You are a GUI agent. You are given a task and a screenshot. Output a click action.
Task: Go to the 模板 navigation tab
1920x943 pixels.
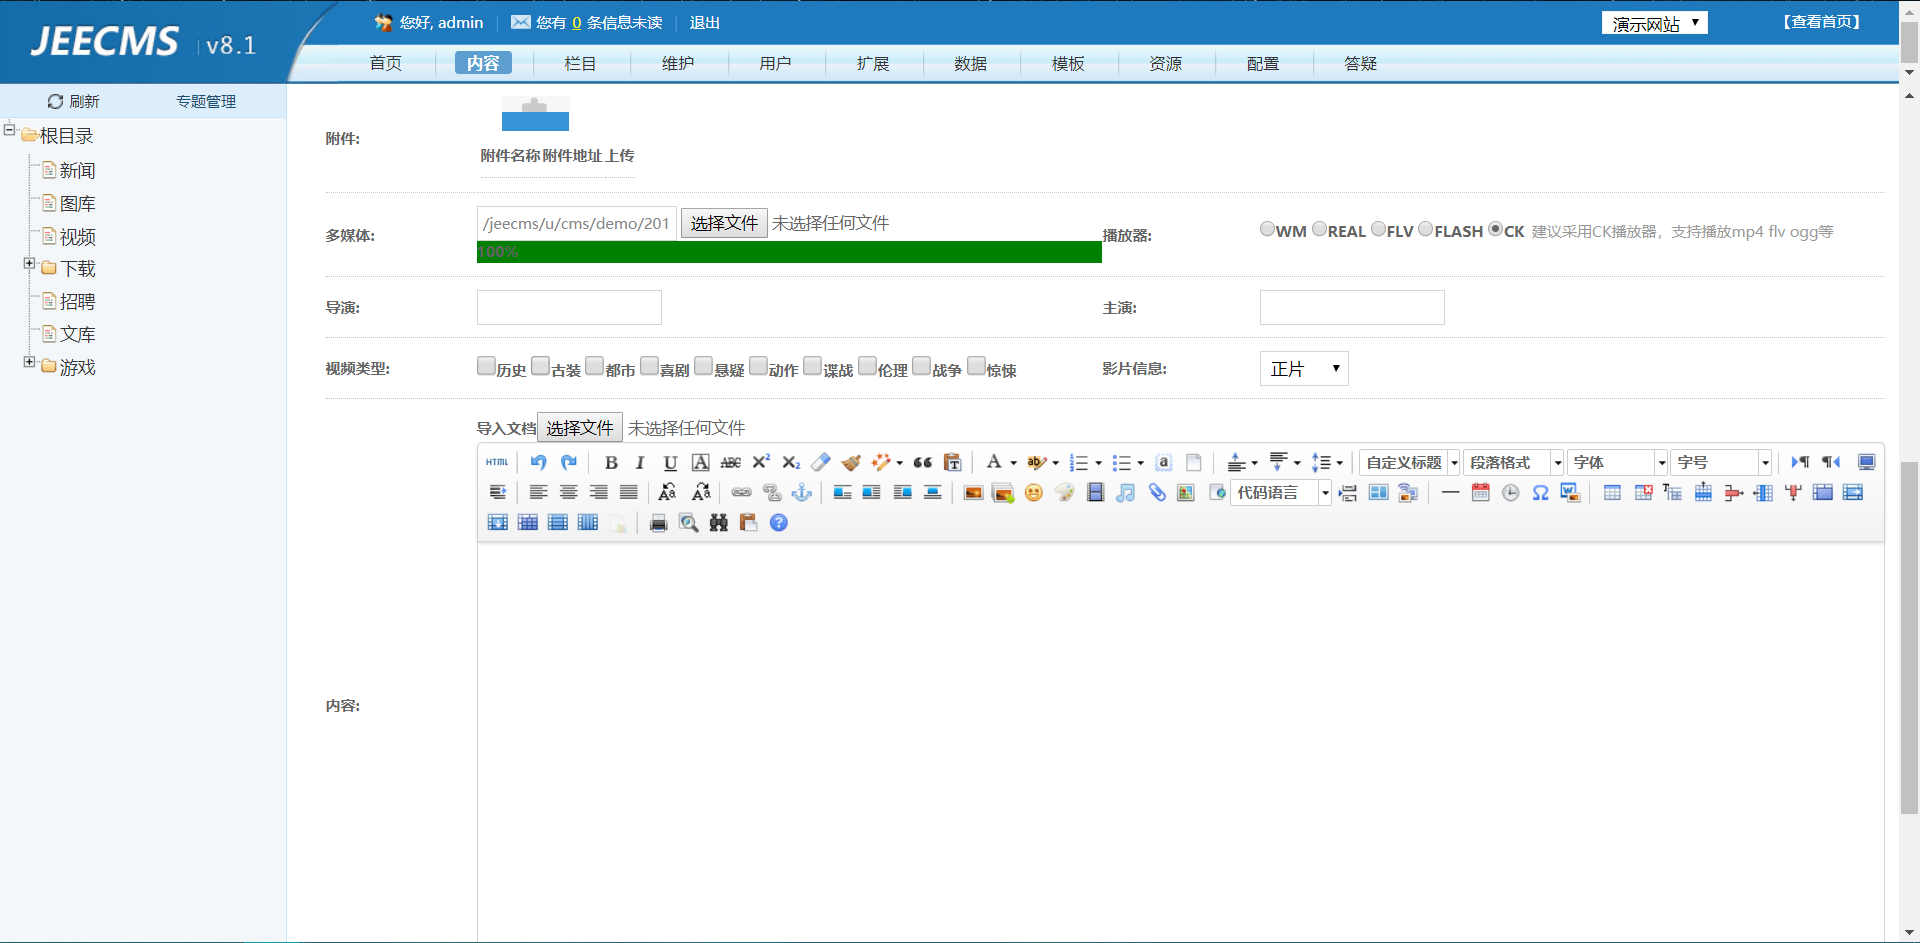(1067, 63)
